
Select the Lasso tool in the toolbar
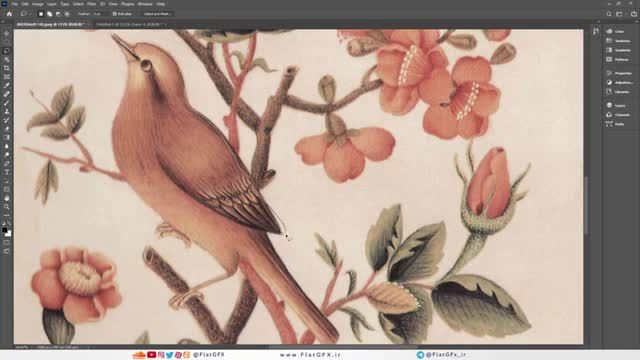pyautogui.click(x=7, y=51)
